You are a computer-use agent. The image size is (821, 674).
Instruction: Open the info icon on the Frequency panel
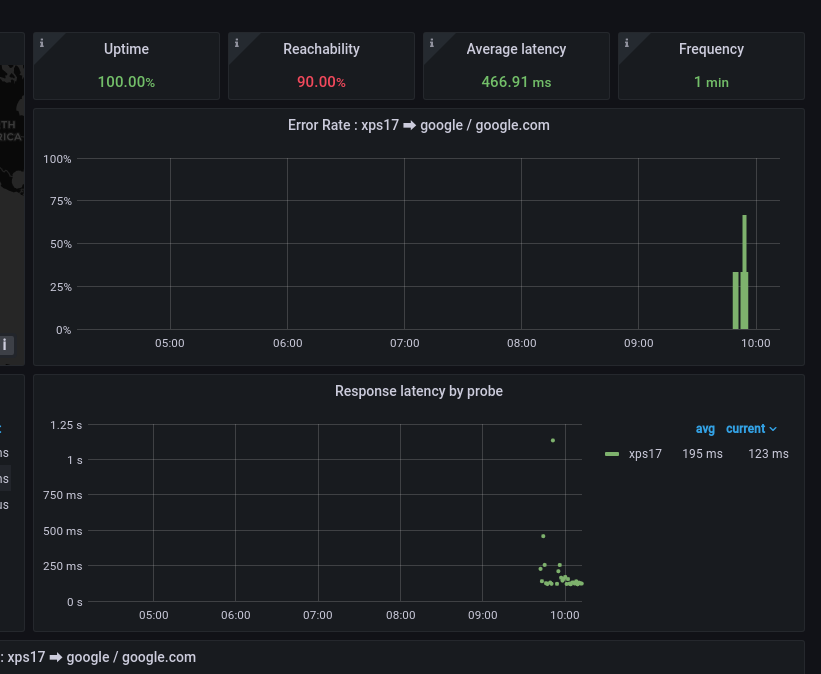coord(626,42)
